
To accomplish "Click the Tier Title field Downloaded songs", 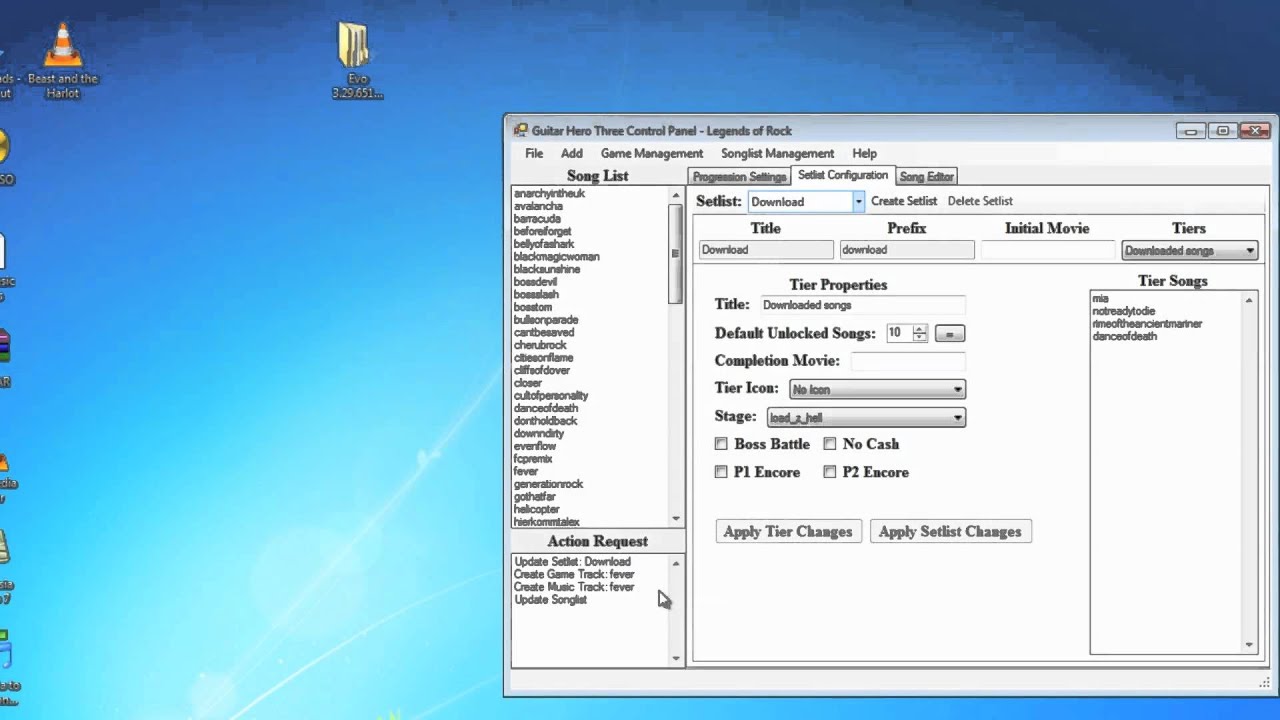I will 863,305.
